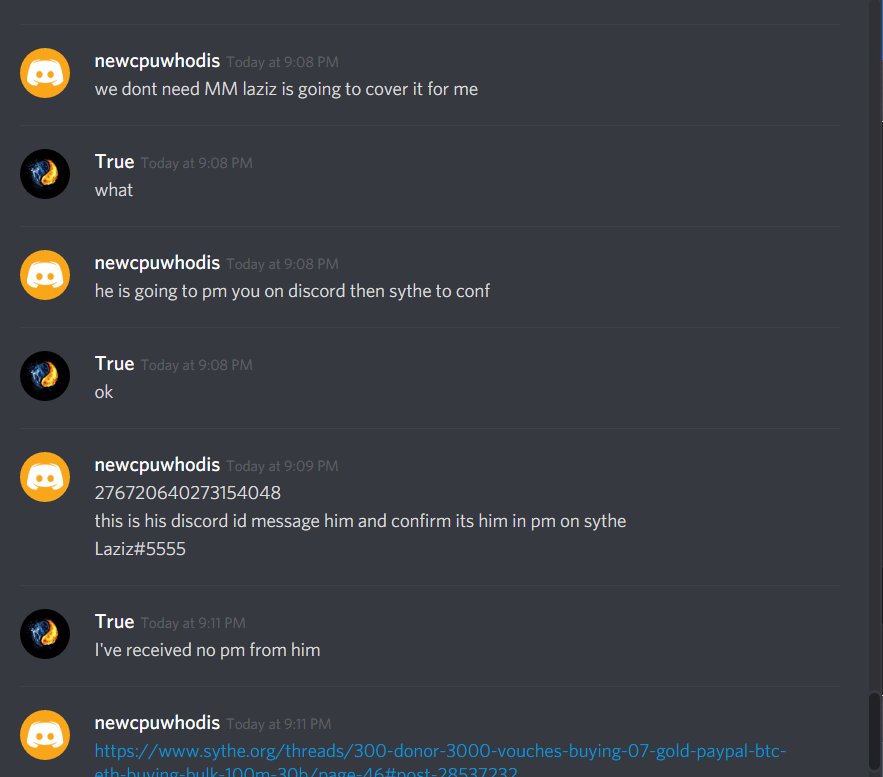
Task: Click the discord id number 276720640273154048
Action: click(x=188, y=493)
